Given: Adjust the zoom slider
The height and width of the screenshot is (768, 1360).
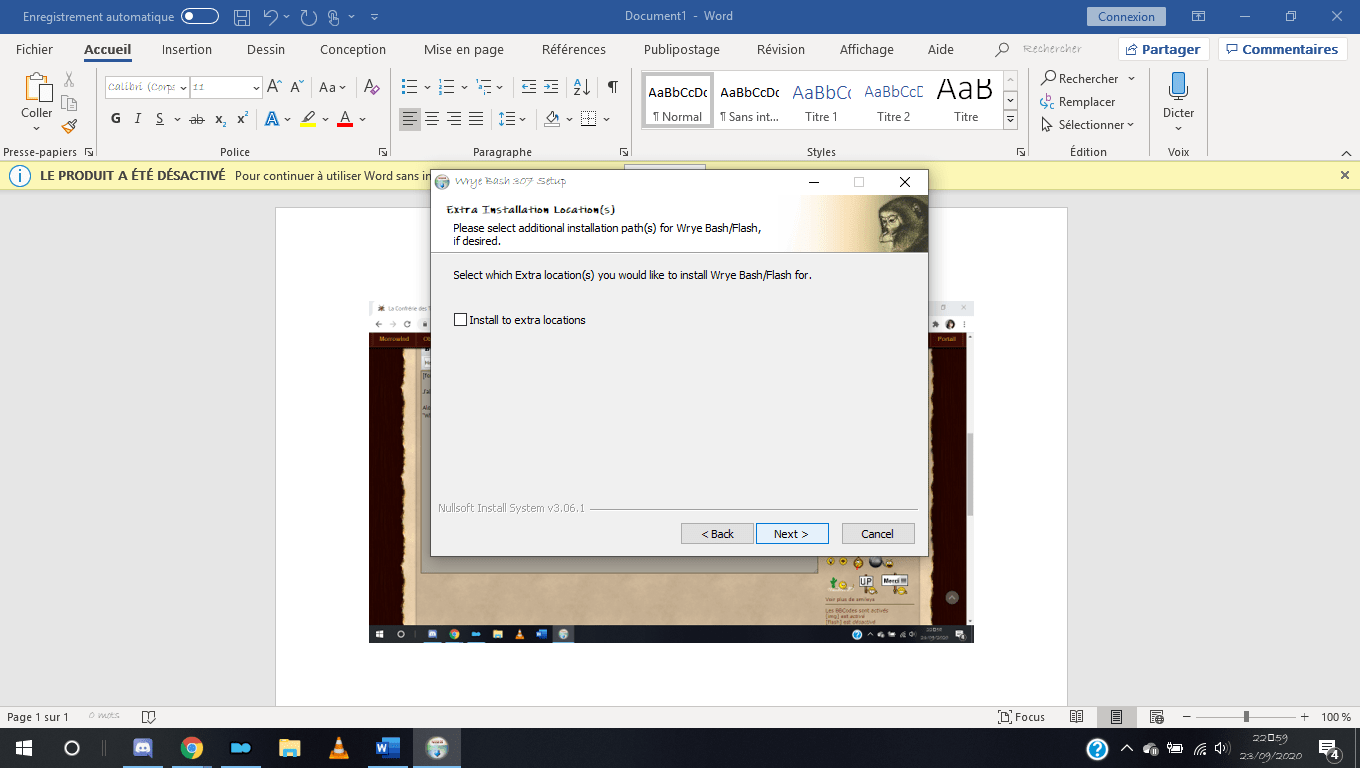Looking at the screenshot, I should 1246,717.
